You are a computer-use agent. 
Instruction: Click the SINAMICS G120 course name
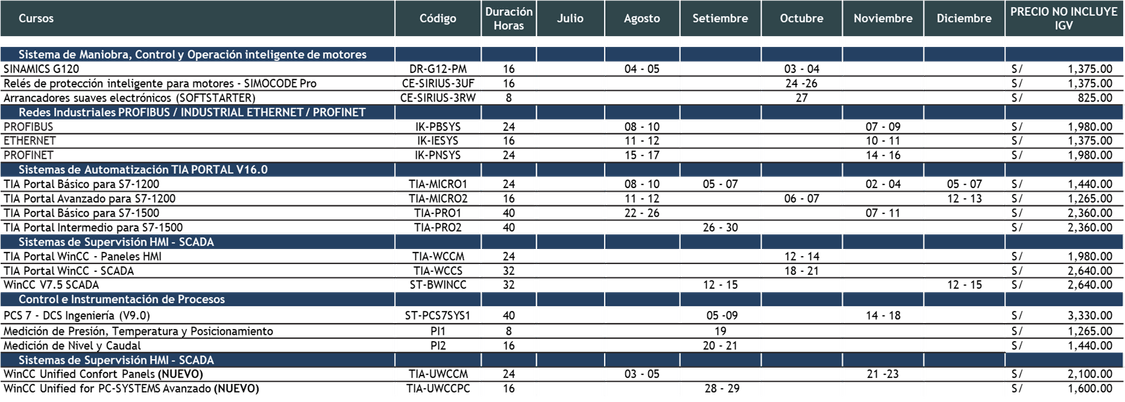tap(35, 68)
